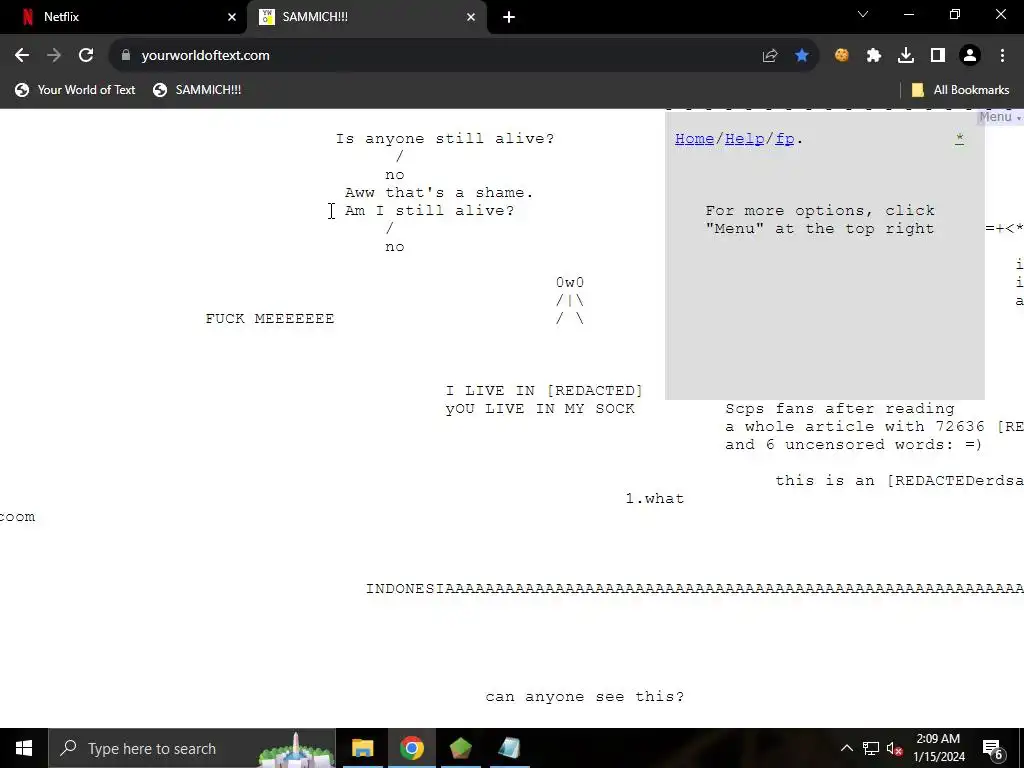Open a new tab with plus button

509,18
